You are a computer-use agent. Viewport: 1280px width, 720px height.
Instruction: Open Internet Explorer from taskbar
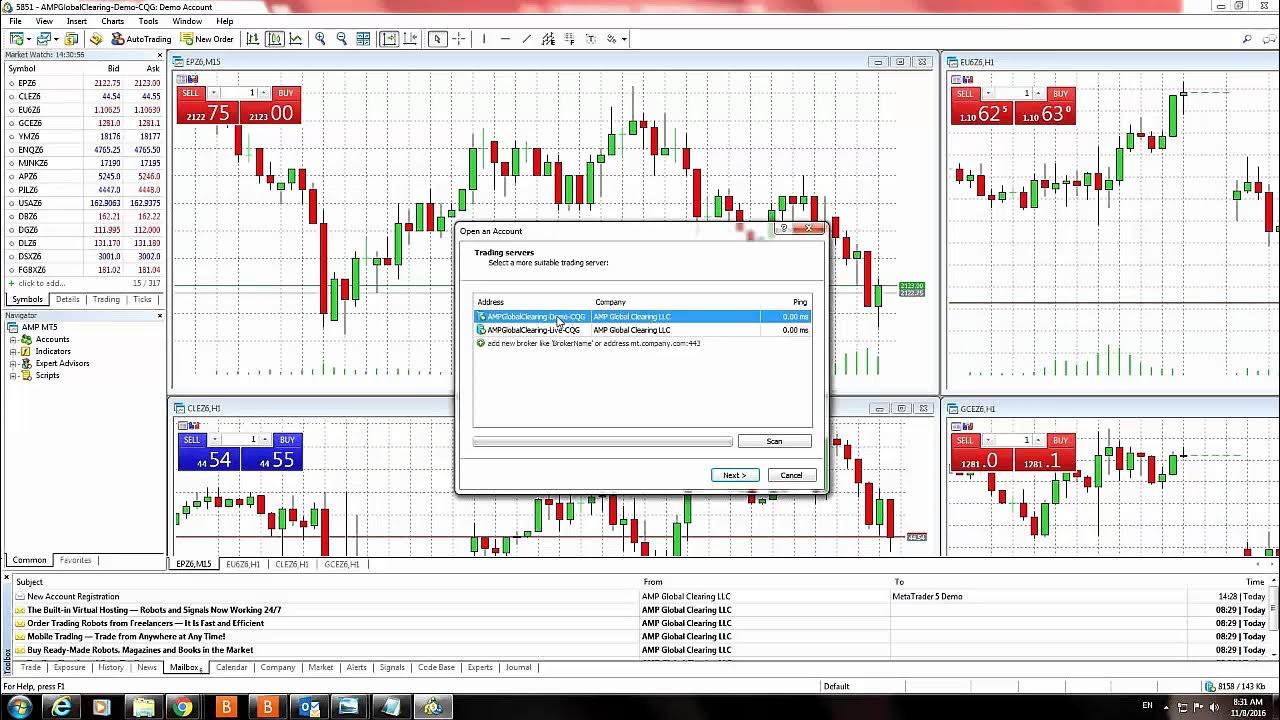tap(61, 707)
